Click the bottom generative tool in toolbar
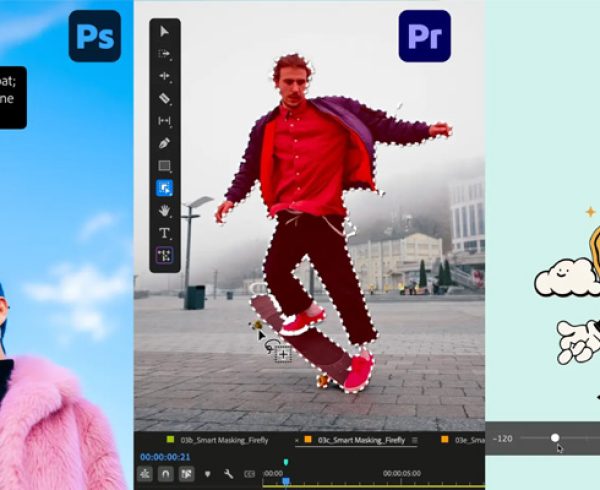Viewport: 600px width, 490px height. click(165, 256)
